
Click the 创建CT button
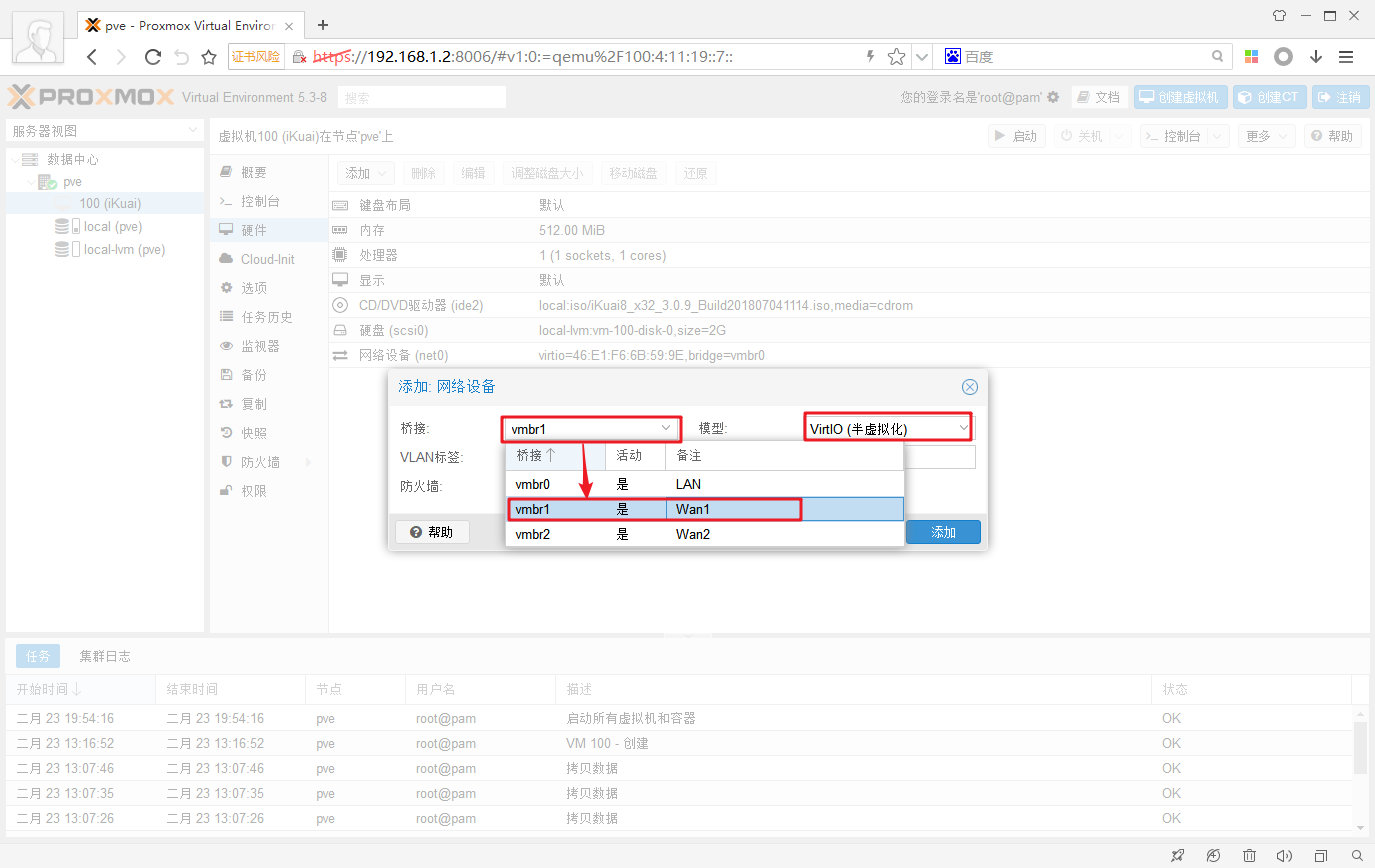pos(1269,97)
